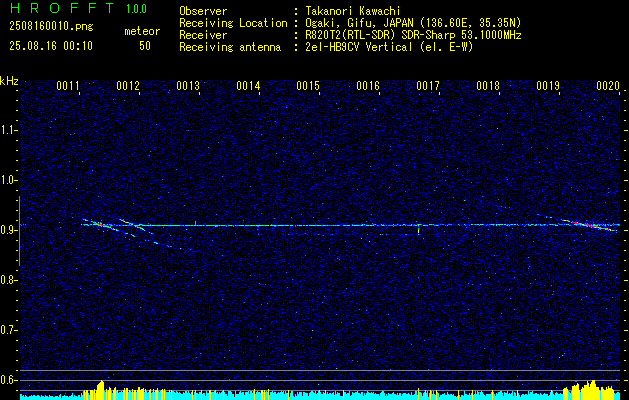Select file name 2508160010.png
This screenshot has width=629, height=400.
[51, 27]
